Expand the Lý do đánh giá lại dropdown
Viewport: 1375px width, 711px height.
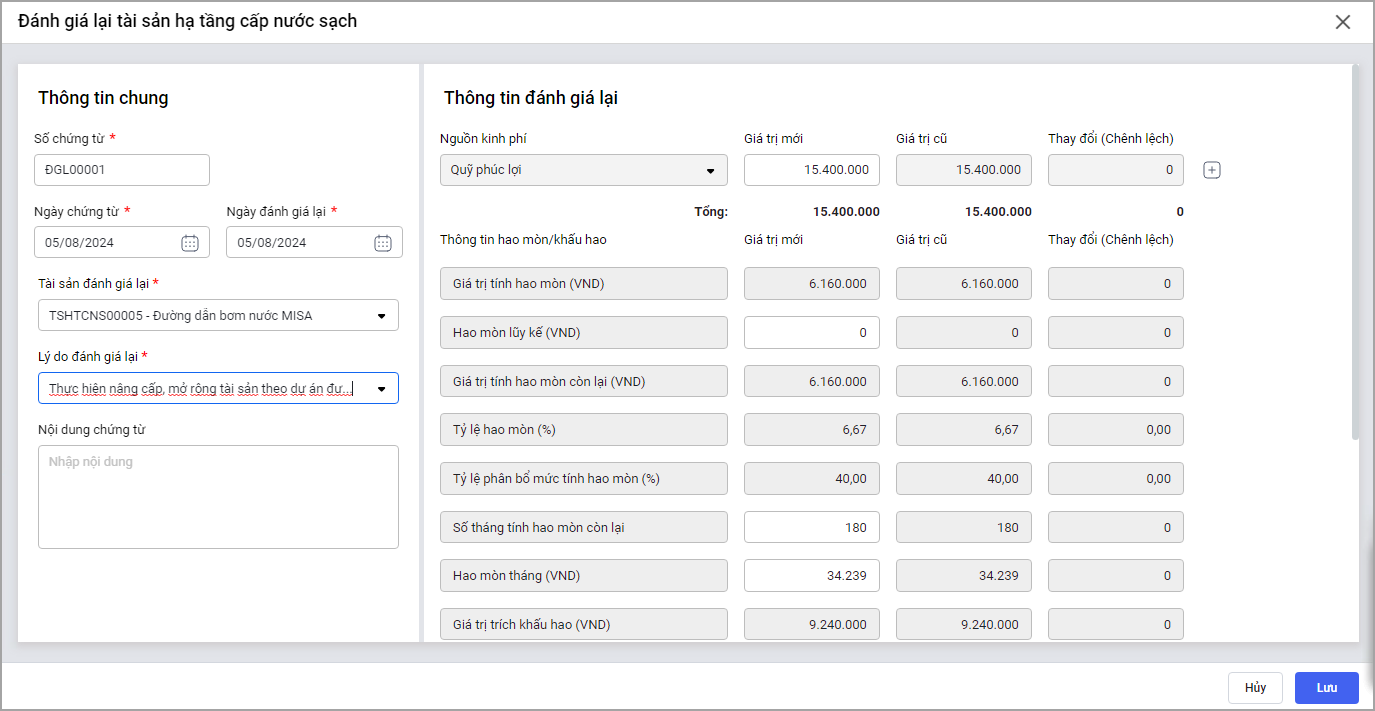point(381,389)
